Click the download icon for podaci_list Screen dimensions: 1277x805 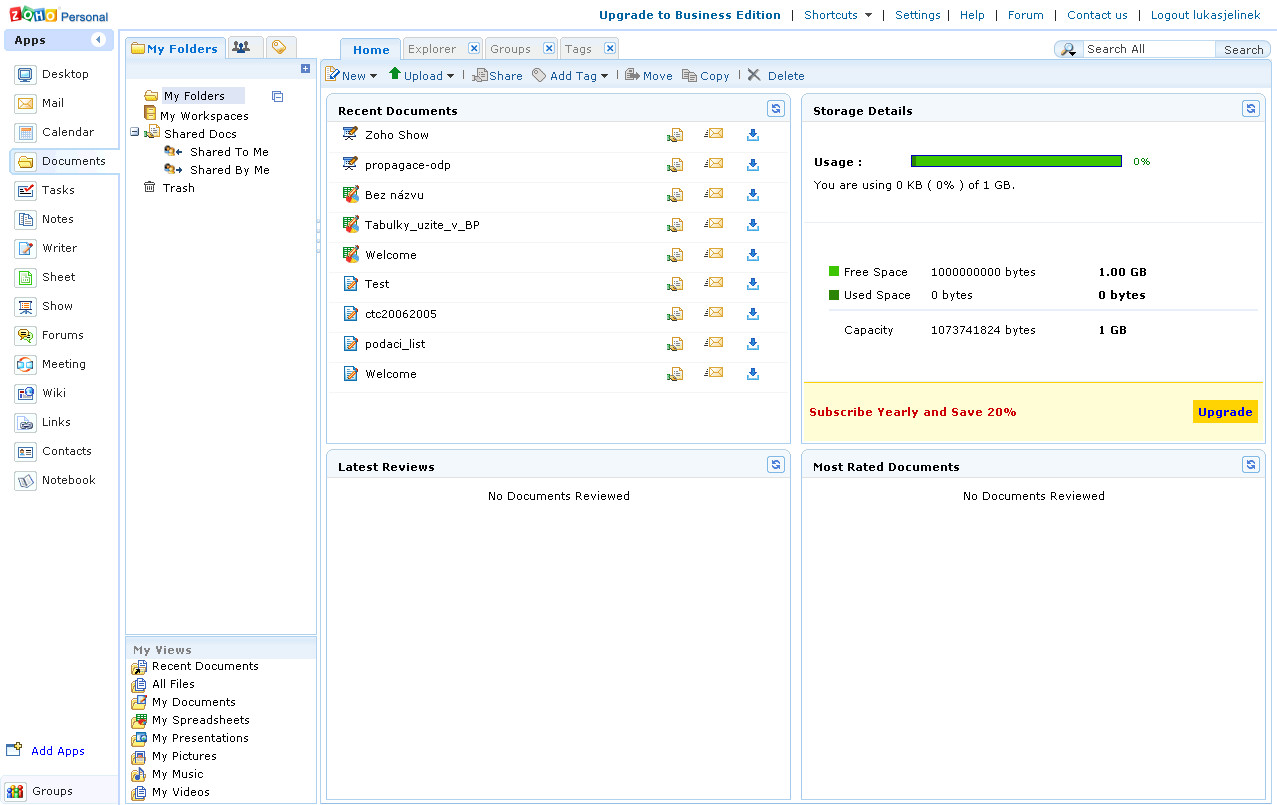point(753,344)
